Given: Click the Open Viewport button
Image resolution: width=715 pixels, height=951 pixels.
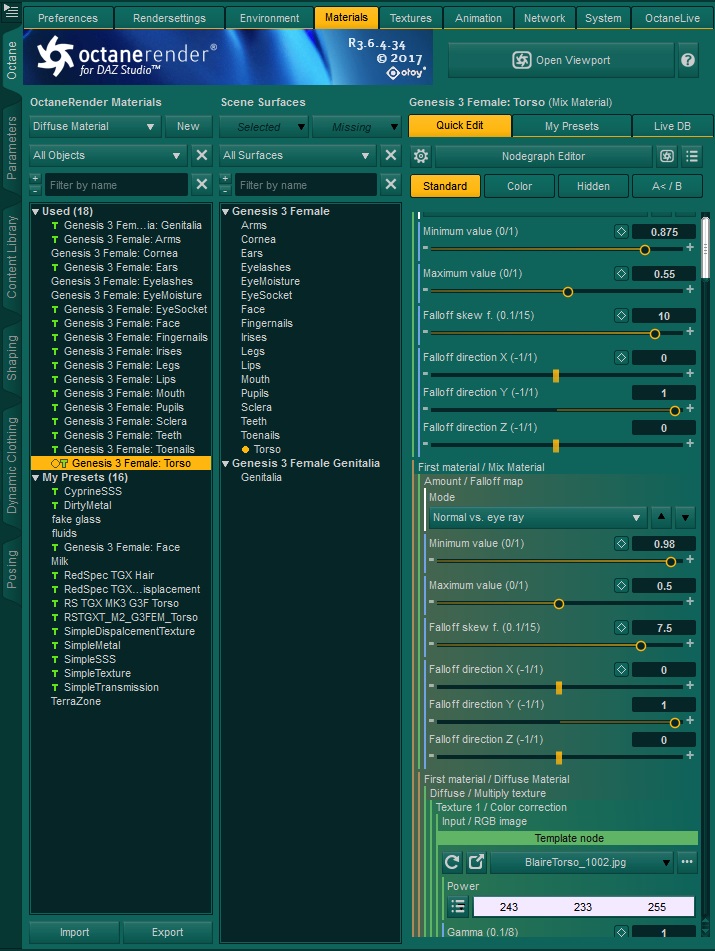Looking at the screenshot, I should pos(561,60).
